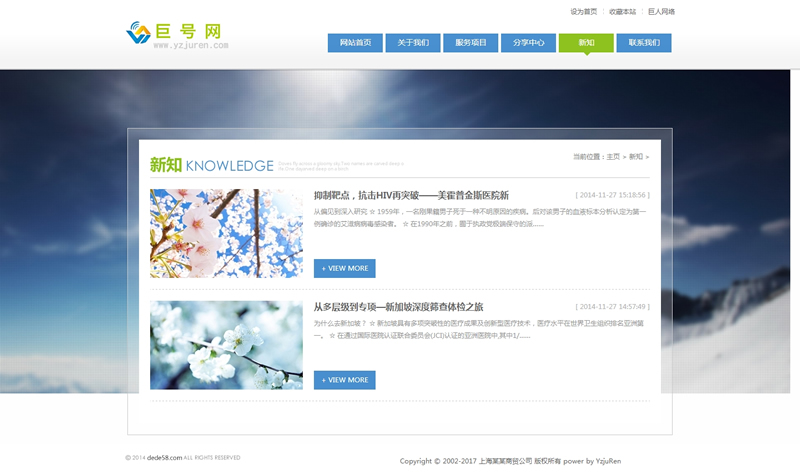Open the HIV article title link

tap(411, 195)
